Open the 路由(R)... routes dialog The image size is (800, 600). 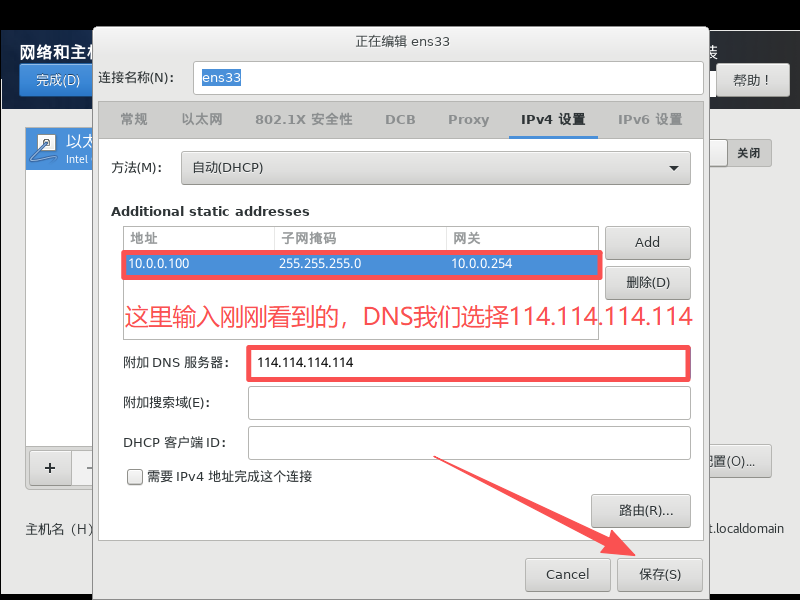(641, 510)
